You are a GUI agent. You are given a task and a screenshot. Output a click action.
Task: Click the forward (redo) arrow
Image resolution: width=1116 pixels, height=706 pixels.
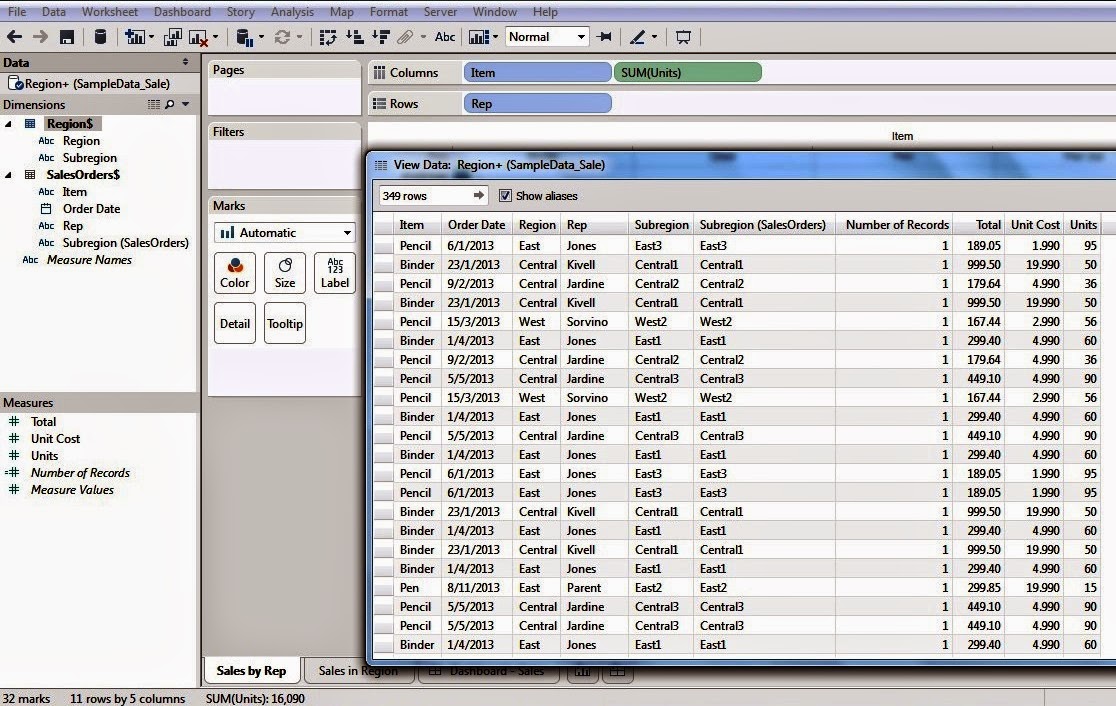[40, 37]
